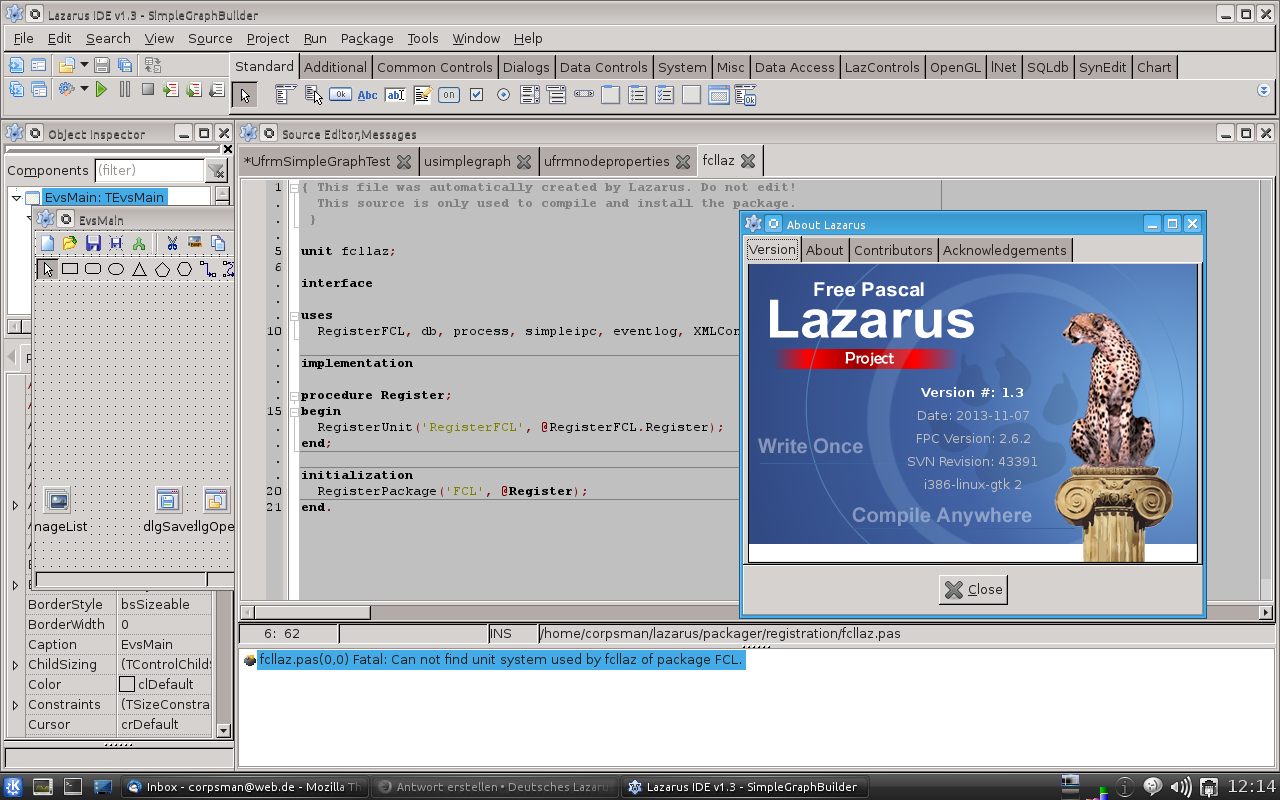Screen dimensions: 1280x800
Task: Click the Mozilla Thunderbird Inbox taskbar button
Action: [x=245, y=787]
